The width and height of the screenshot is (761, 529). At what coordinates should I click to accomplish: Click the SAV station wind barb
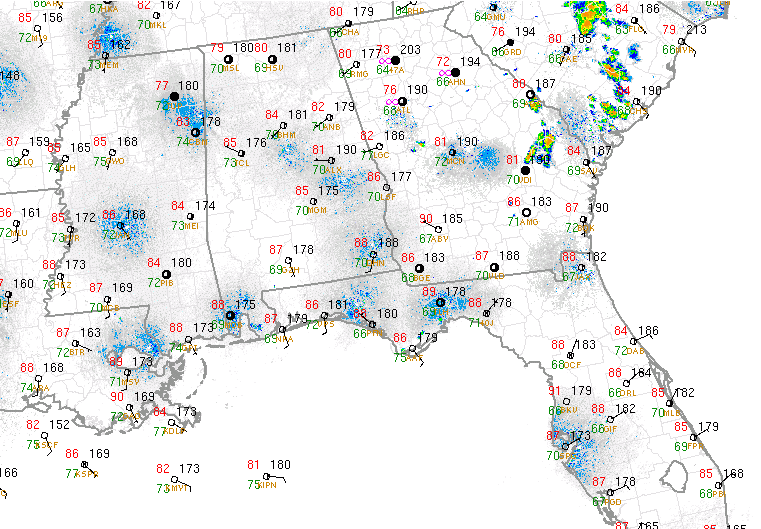coord(590,160)
